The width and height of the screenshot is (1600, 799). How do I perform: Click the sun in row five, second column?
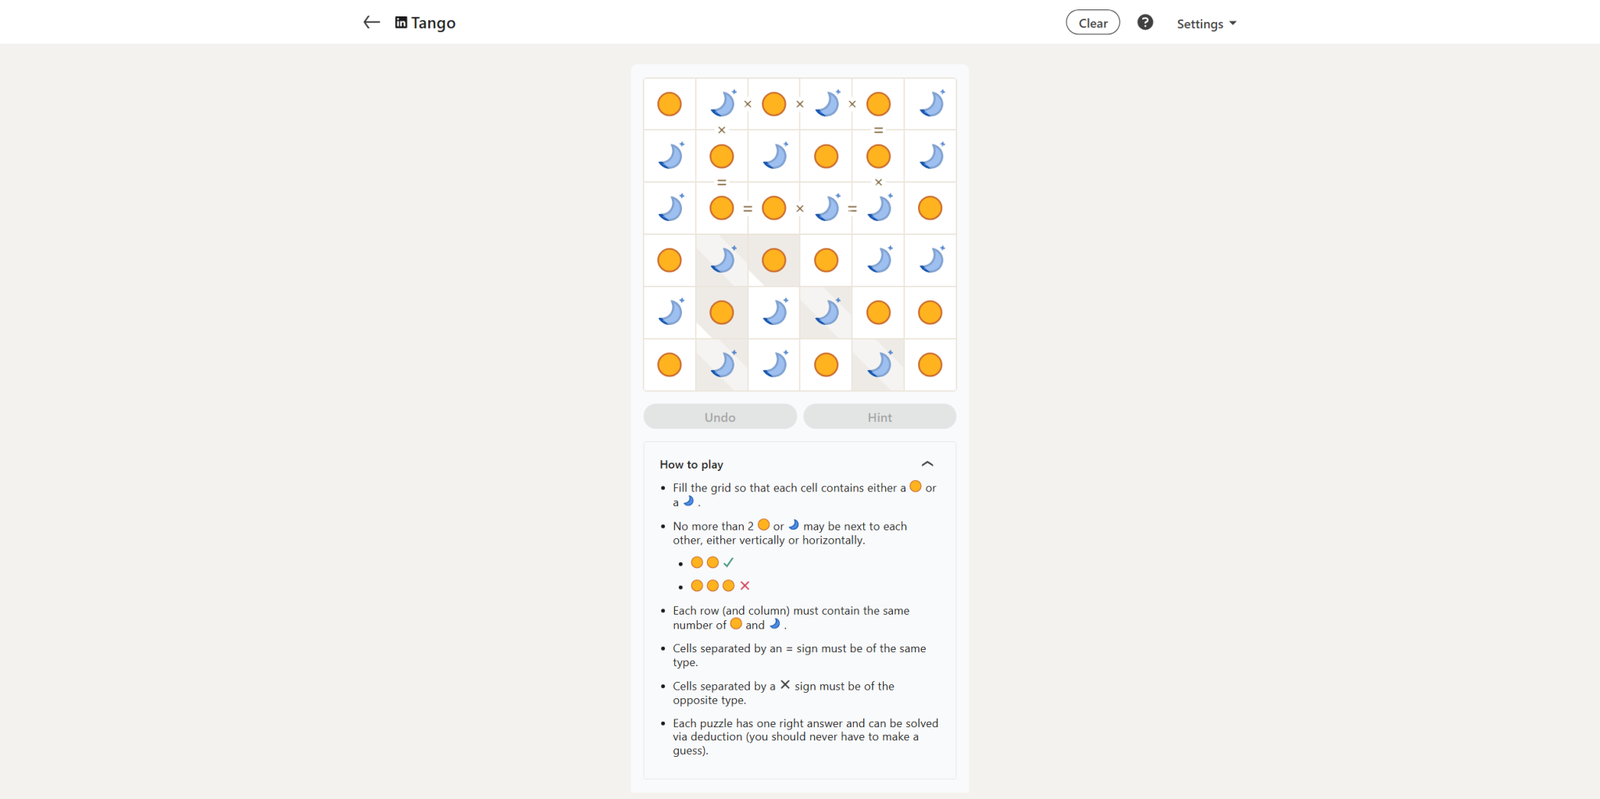[x=722, y=313]
